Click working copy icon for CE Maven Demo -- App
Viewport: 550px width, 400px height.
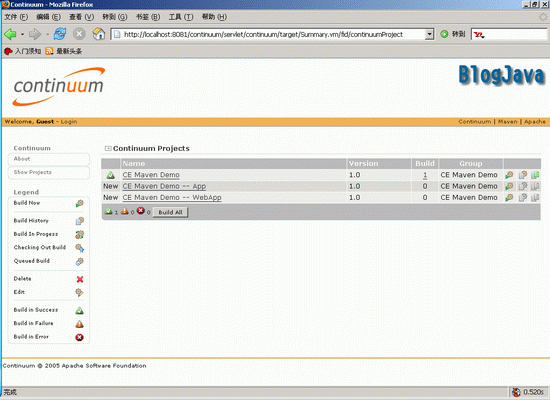tap(535, 186)
